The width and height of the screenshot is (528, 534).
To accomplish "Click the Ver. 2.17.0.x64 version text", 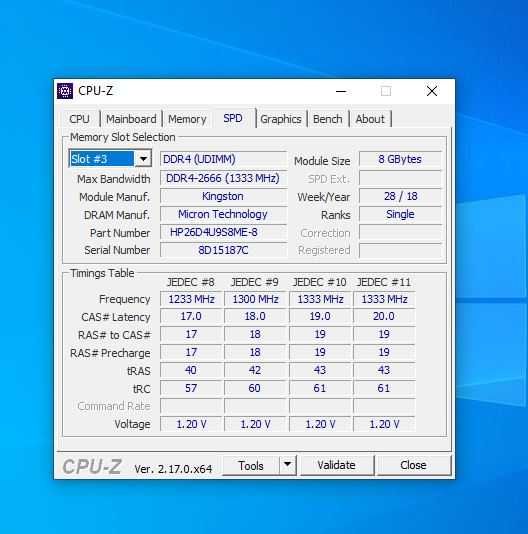I will click(173, 469).
